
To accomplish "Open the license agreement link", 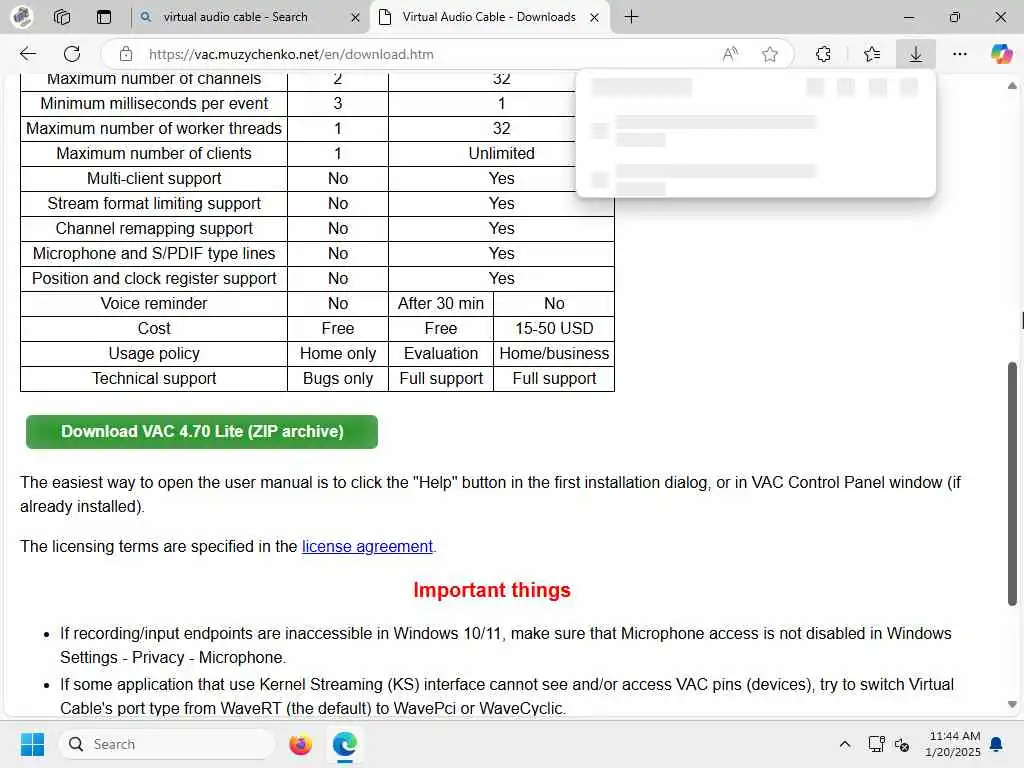I will (x=367, y=547).
